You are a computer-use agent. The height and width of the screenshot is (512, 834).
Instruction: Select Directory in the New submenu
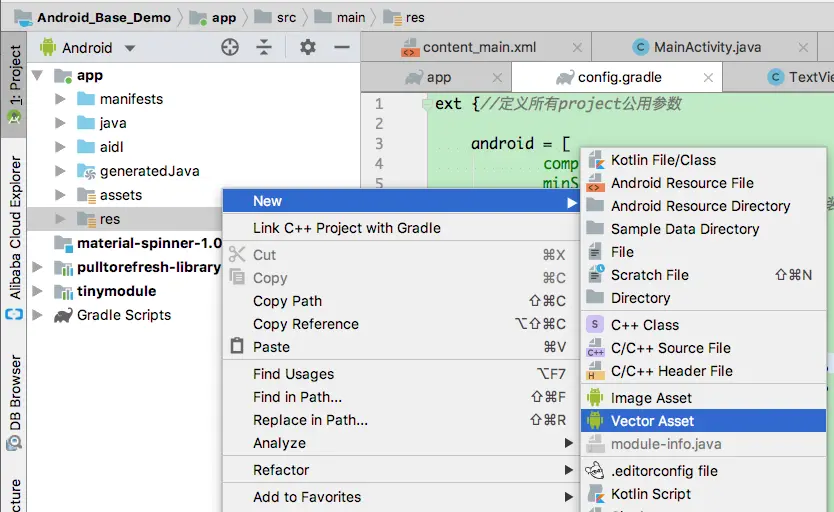pos(703,298)
